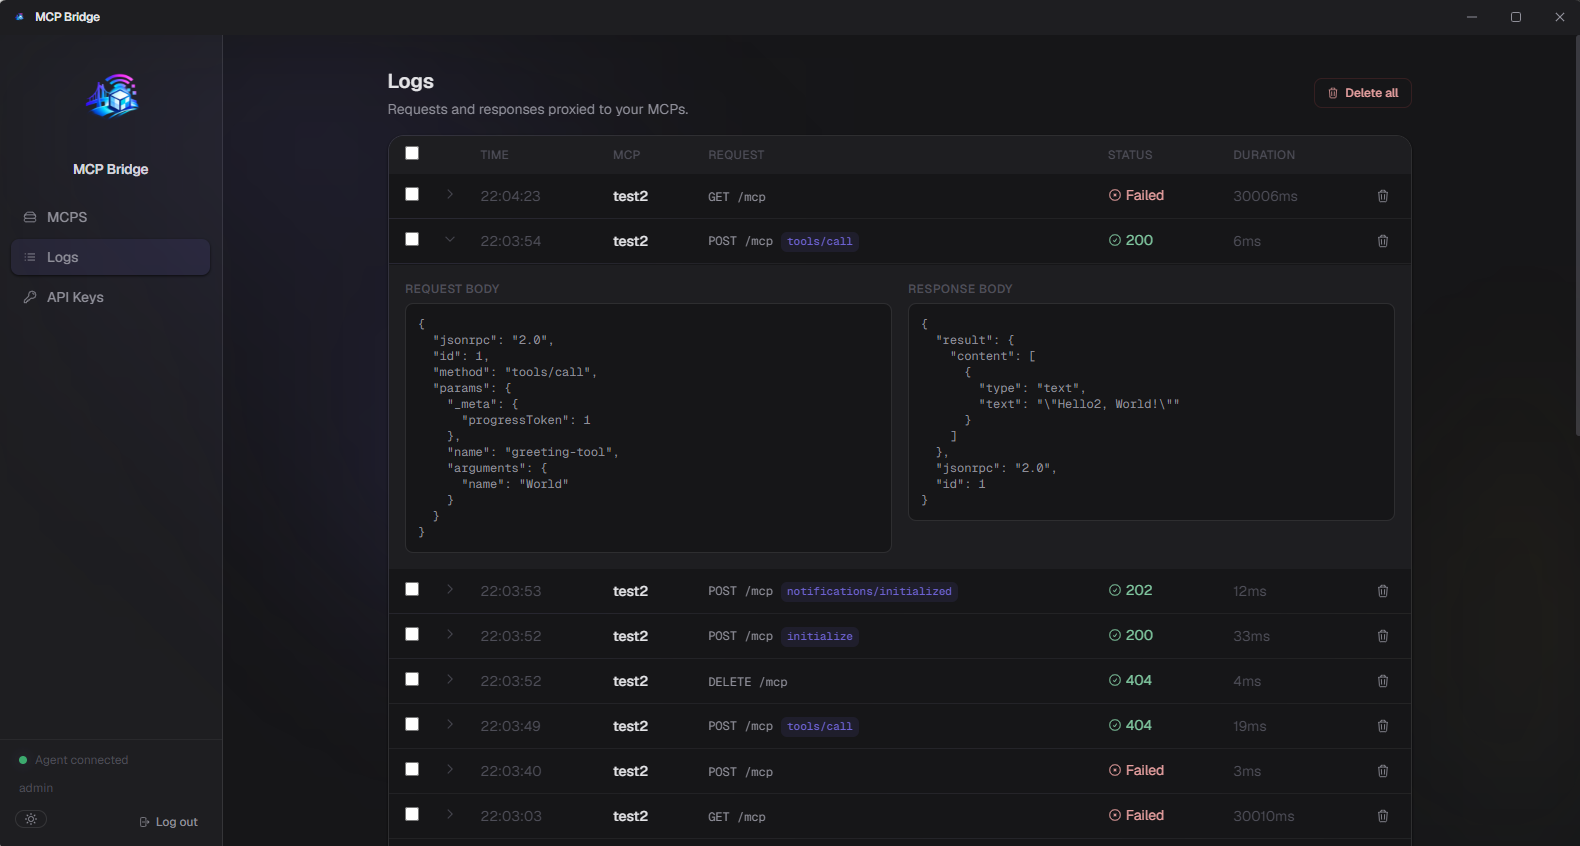Click the 33ms duration value
This screenshot has height=846, width=1580.
coord(1251,636)
